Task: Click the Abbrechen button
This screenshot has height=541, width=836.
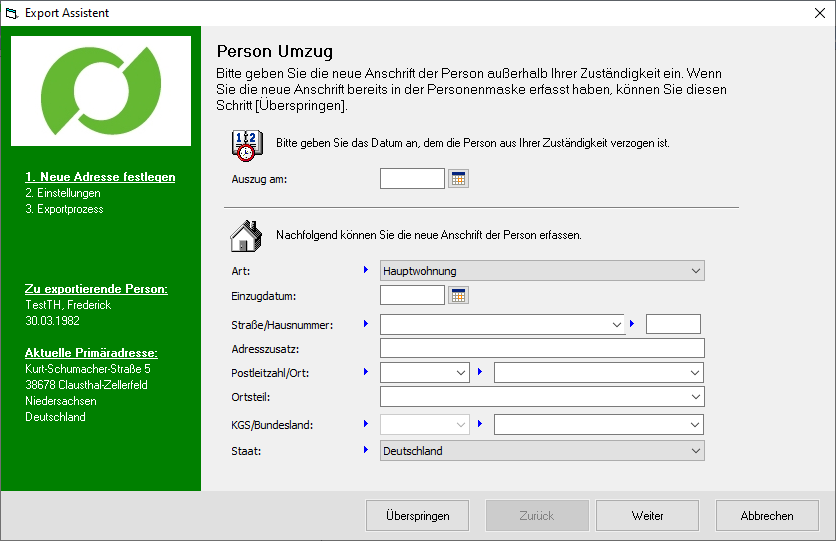Action: click(x=767, y=516)
